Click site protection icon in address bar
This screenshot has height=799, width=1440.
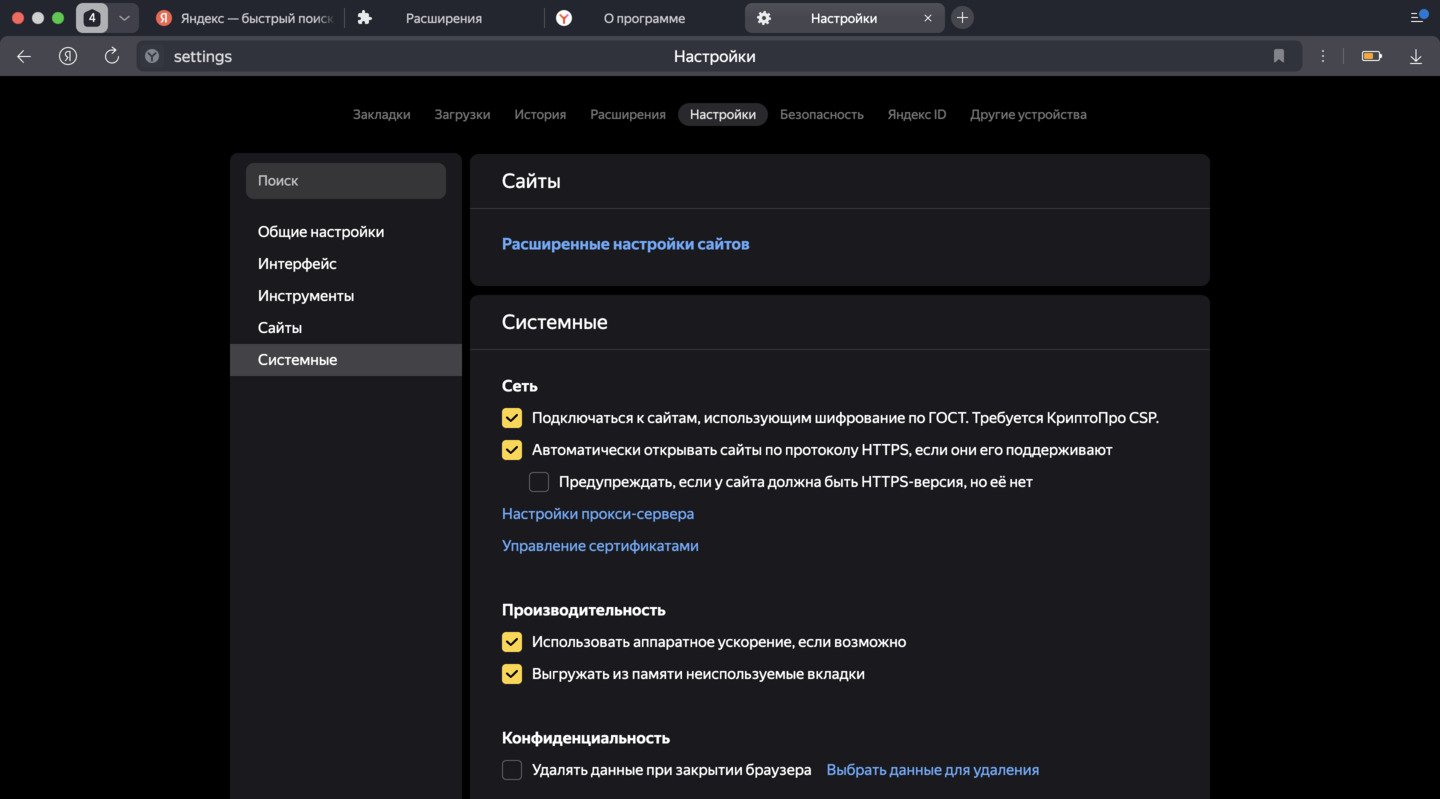click(x=152, y=57)
